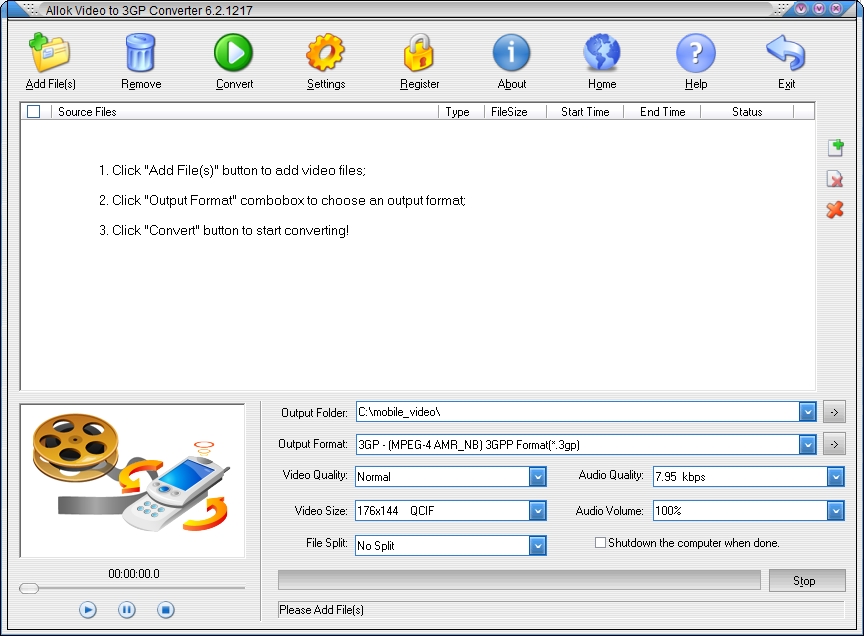Image resolution: width=864 pixels, height=636 pixels.
Task: Click the "Normal" video quality value
Action: [x=374, y=477]
